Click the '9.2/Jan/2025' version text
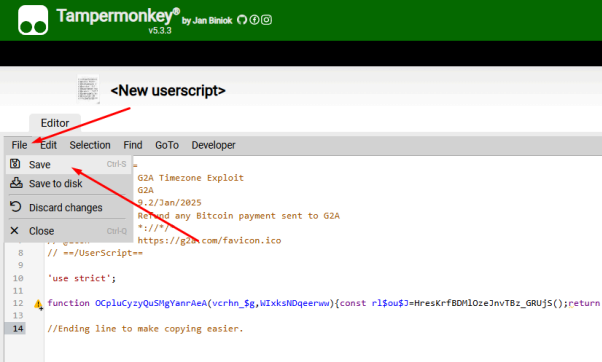This screenshot has width=602, height=362. click(x=169, y=203)
